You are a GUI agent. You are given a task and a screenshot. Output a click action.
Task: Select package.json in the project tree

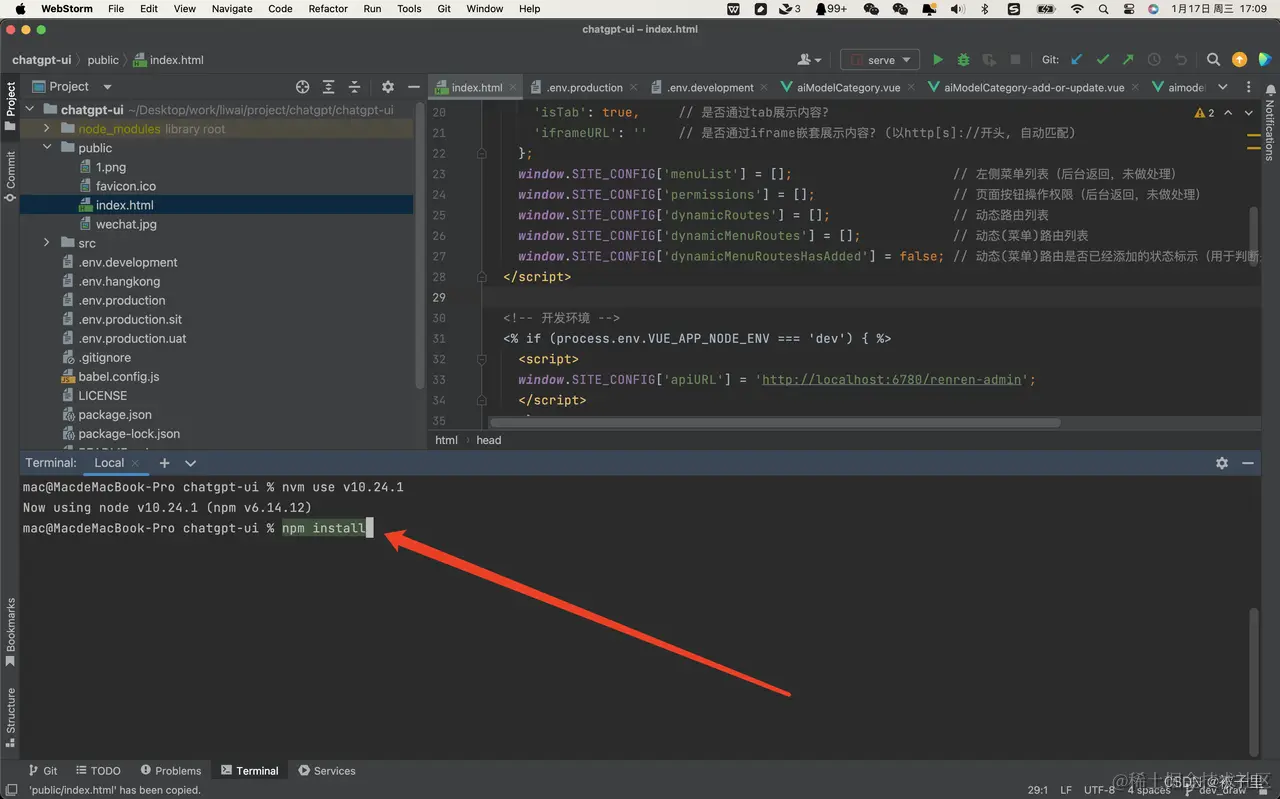[115, 415]
